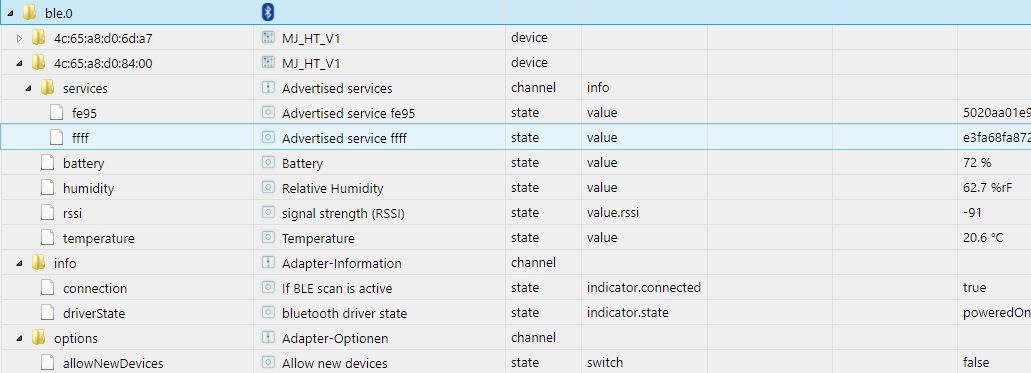Select the humidity state item

pos(88,188)
